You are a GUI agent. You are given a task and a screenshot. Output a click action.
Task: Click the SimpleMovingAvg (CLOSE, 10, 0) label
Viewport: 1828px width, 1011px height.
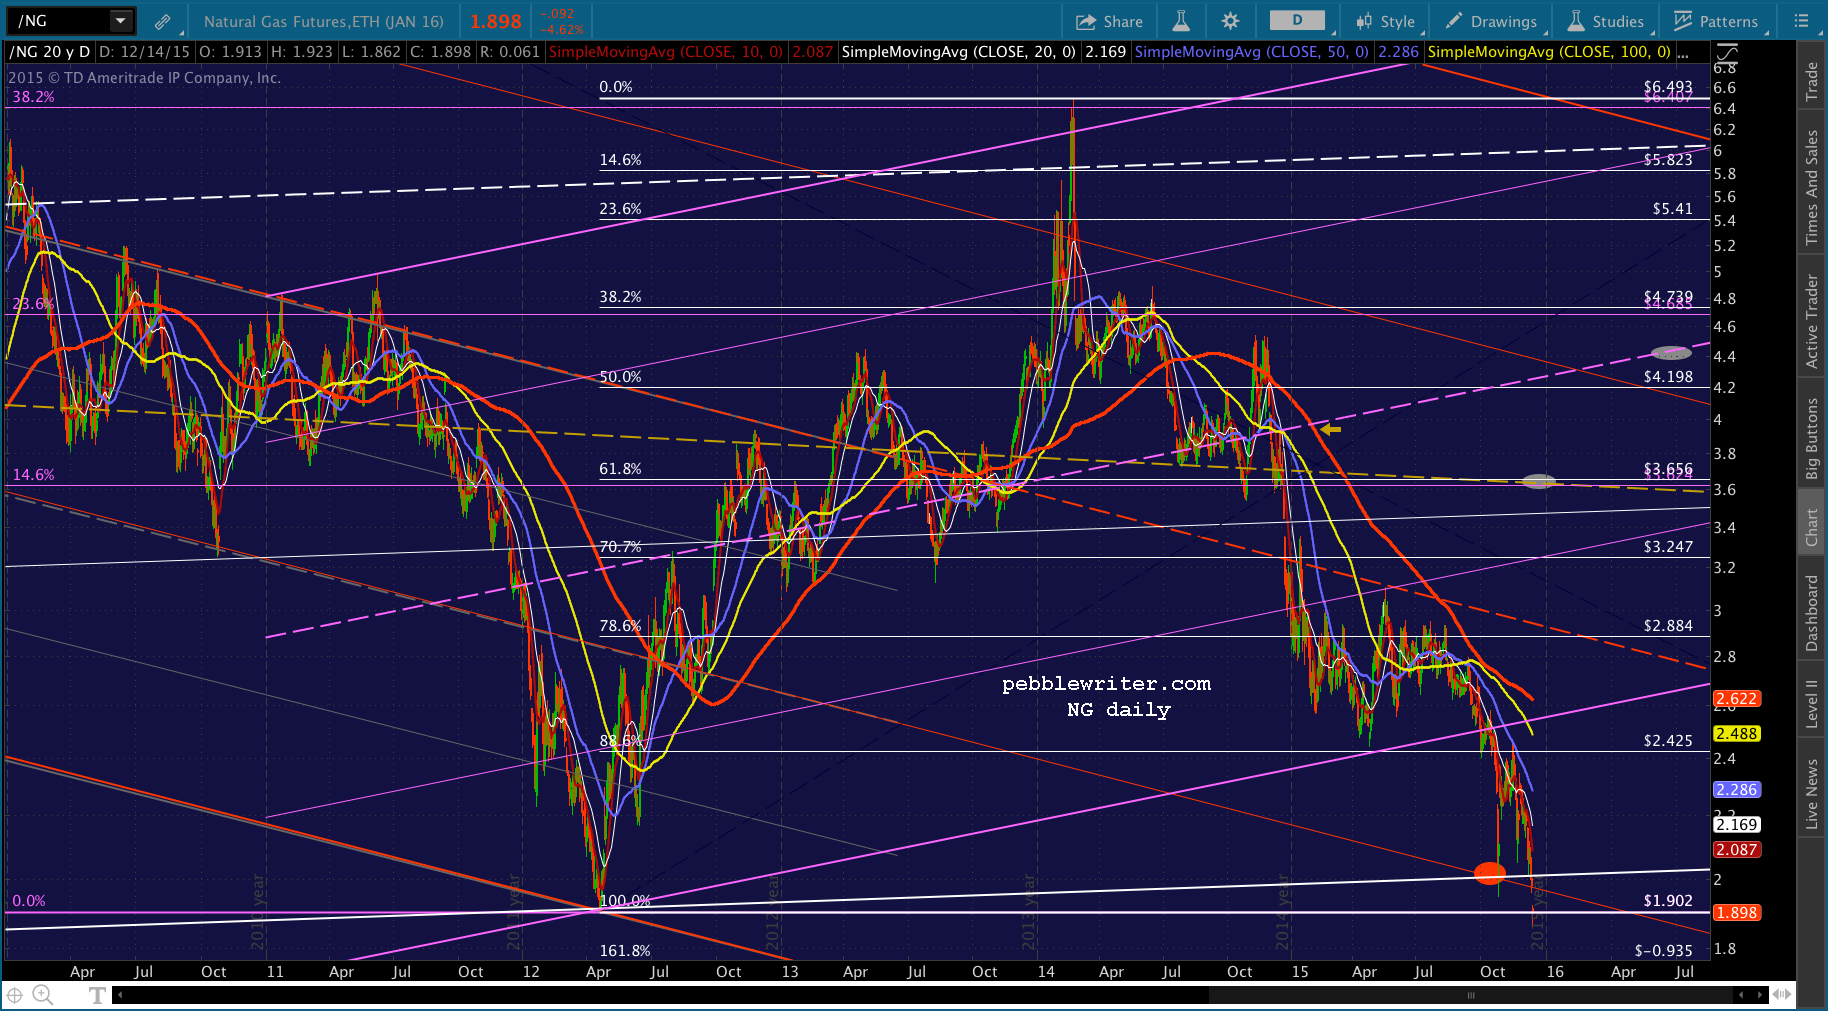[665, 52]
